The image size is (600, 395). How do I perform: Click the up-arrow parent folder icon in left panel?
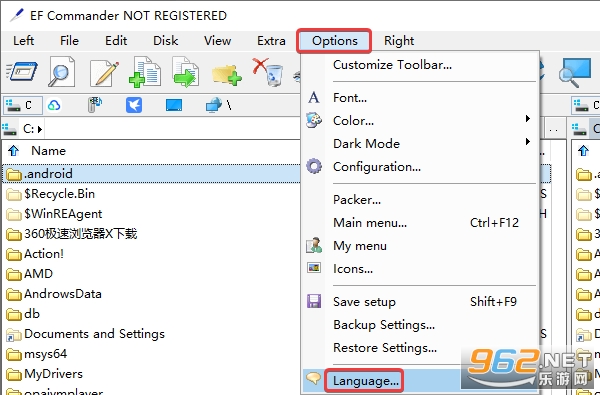pos(14,150)
